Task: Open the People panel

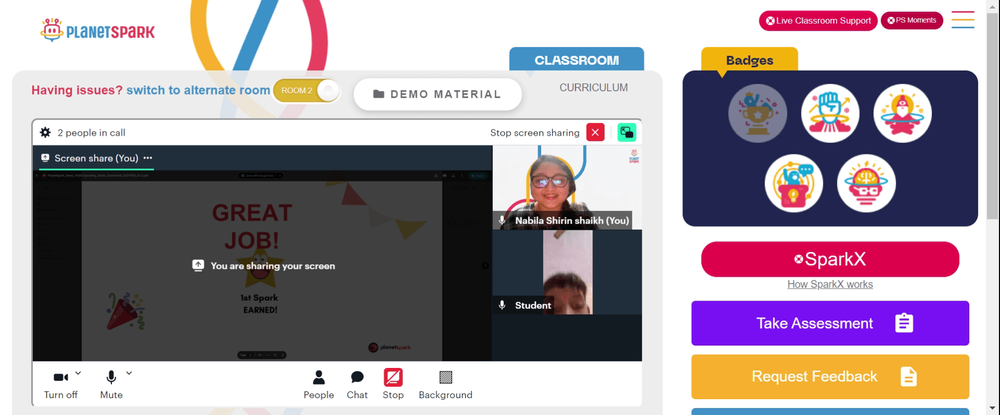Action: [319, 385]
